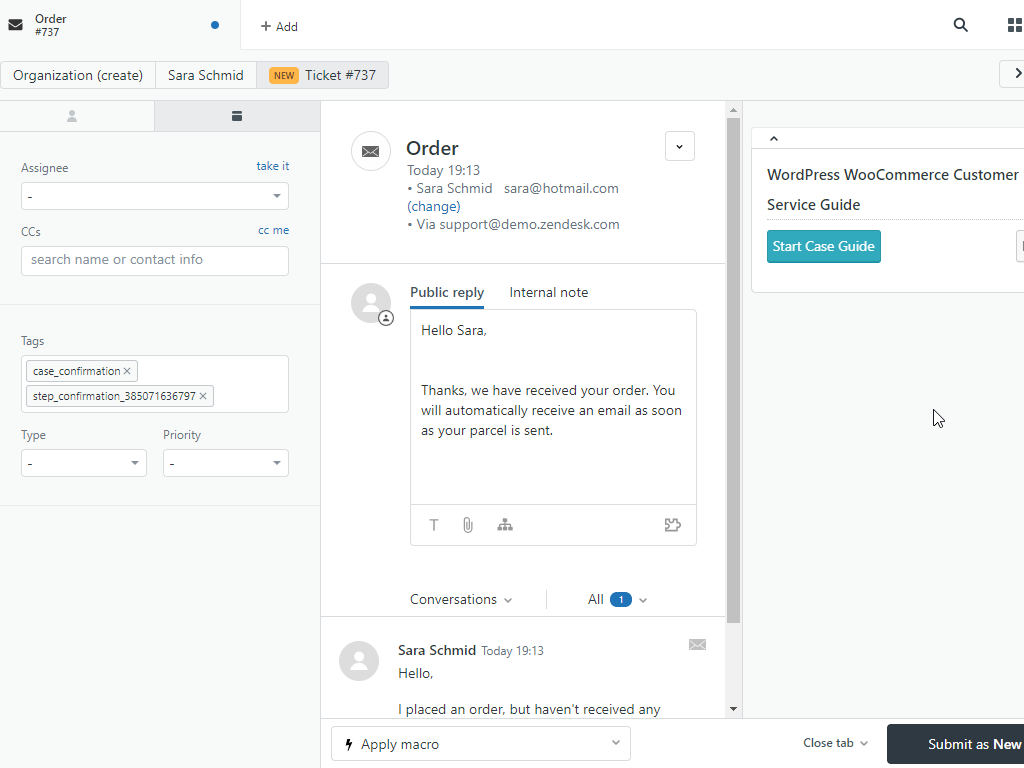Switch to the ticket fields icon tab
This screenshot has width=1024, height=768.
pos(237,116)
